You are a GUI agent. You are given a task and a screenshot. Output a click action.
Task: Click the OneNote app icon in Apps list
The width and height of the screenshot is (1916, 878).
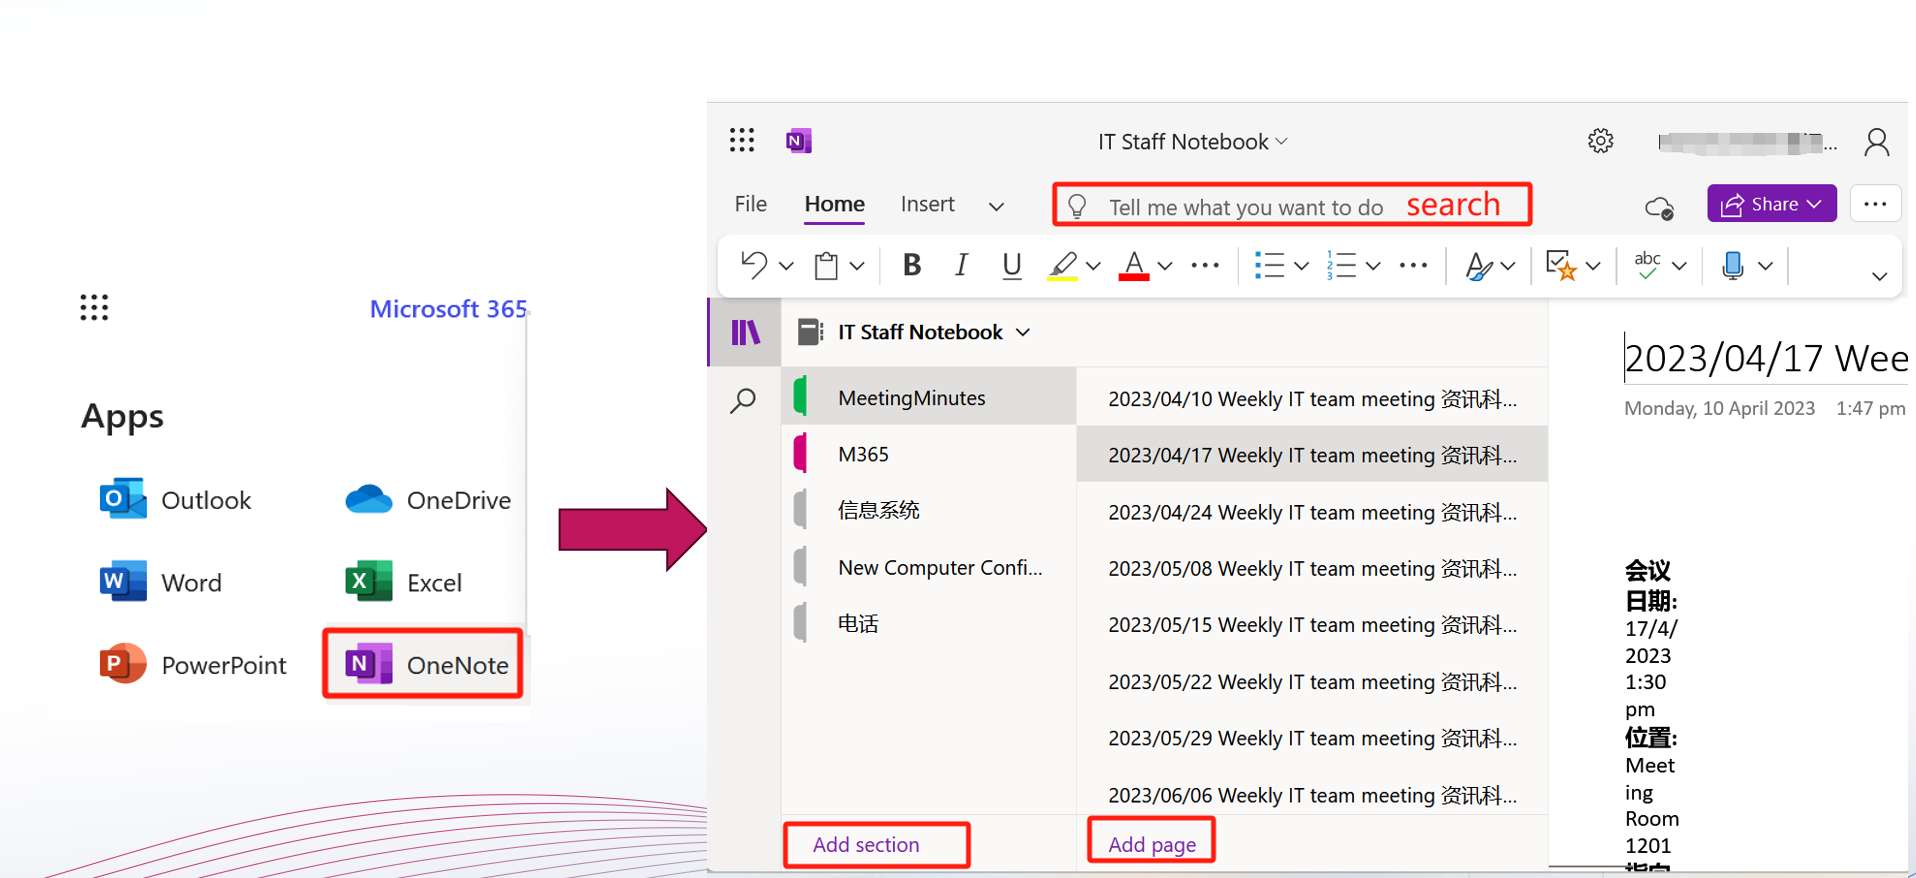coord(368,664)
